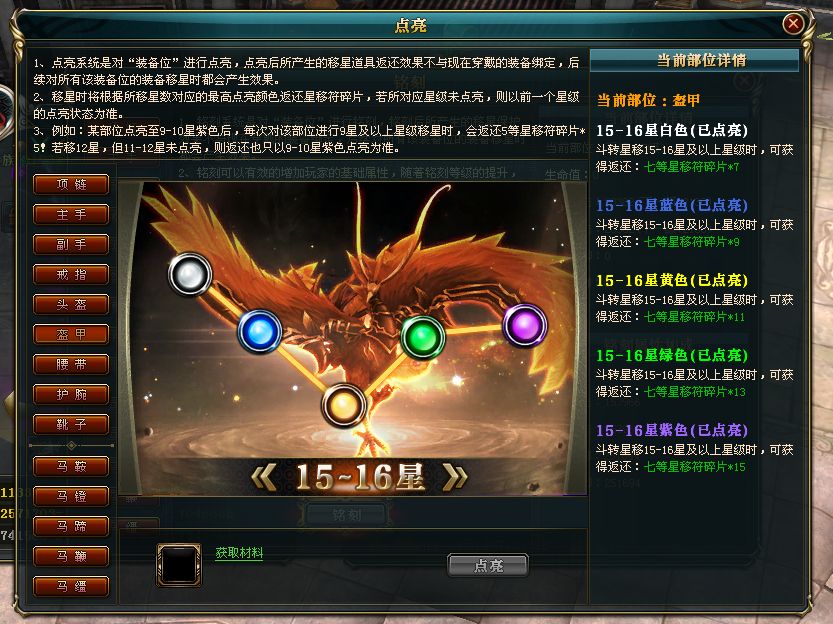
Task: Go to next star tier arrow
Action: [455, 476]
